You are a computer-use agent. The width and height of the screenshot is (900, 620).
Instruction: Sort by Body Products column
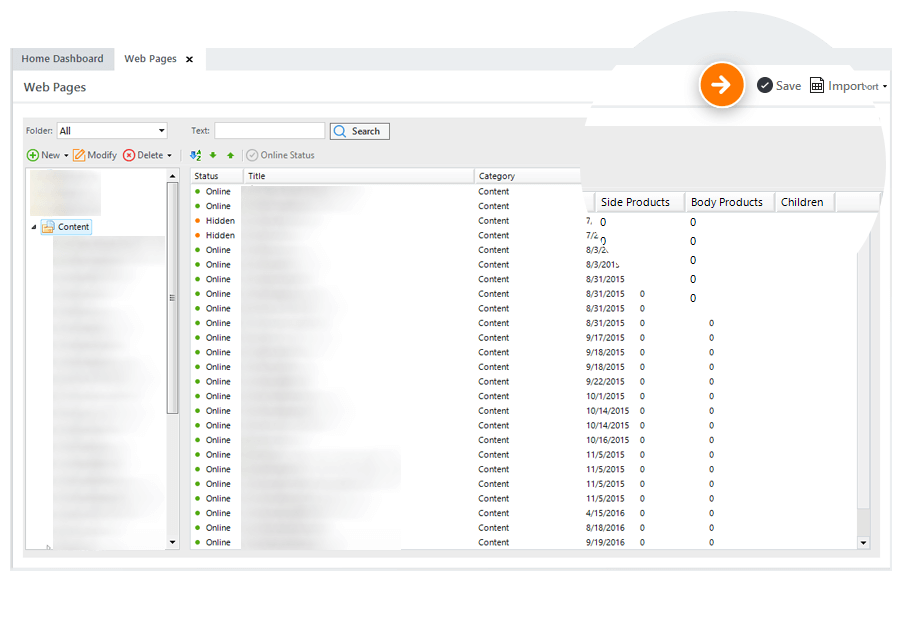pos(729,202)
